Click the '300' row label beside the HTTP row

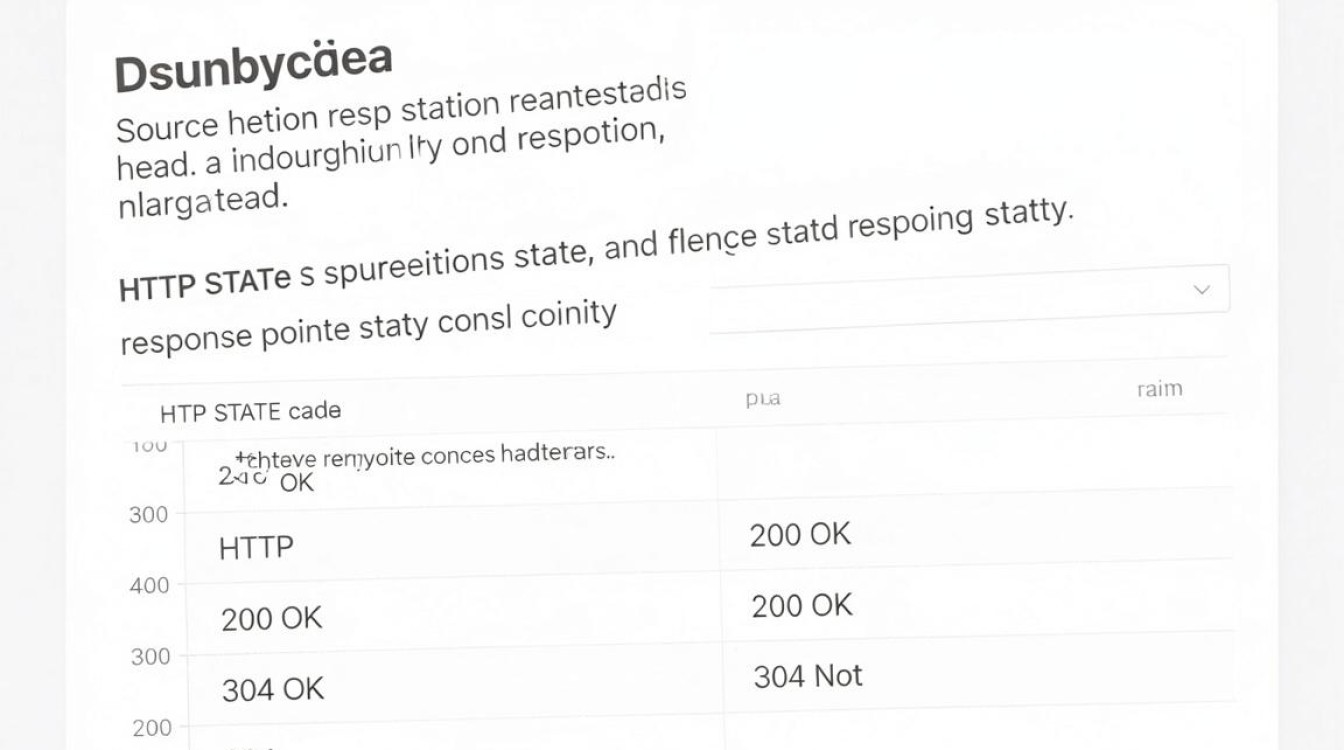[148, 515]
